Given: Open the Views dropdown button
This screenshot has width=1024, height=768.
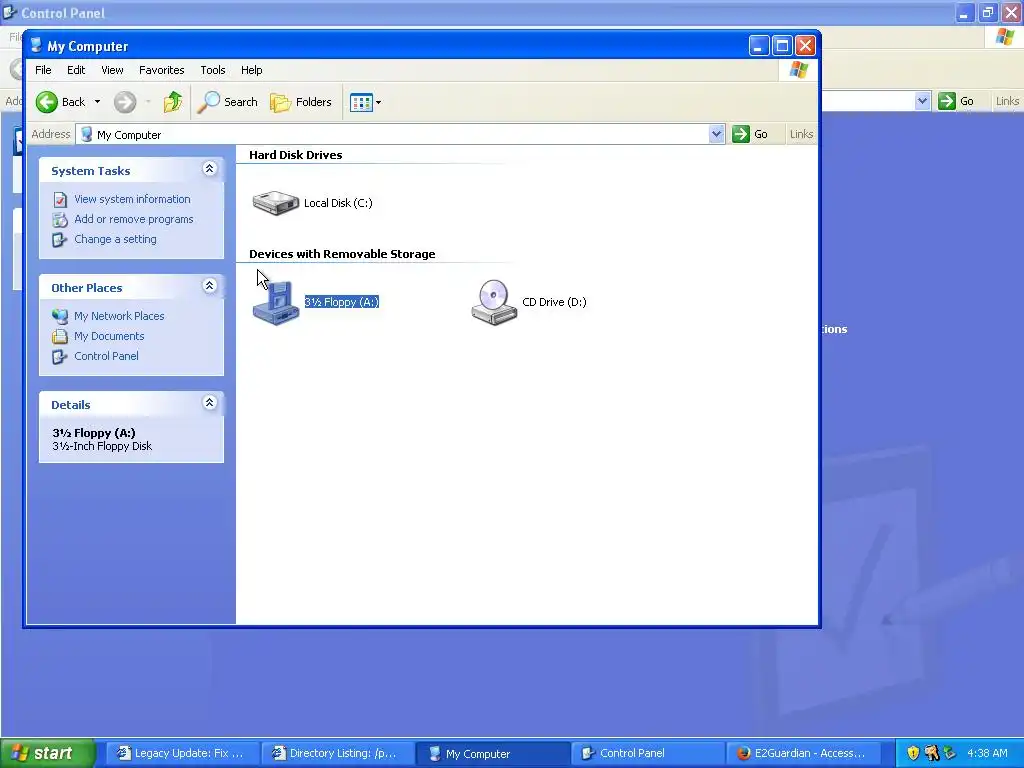Looking at the screenshot, I should (x=365, y=102).
